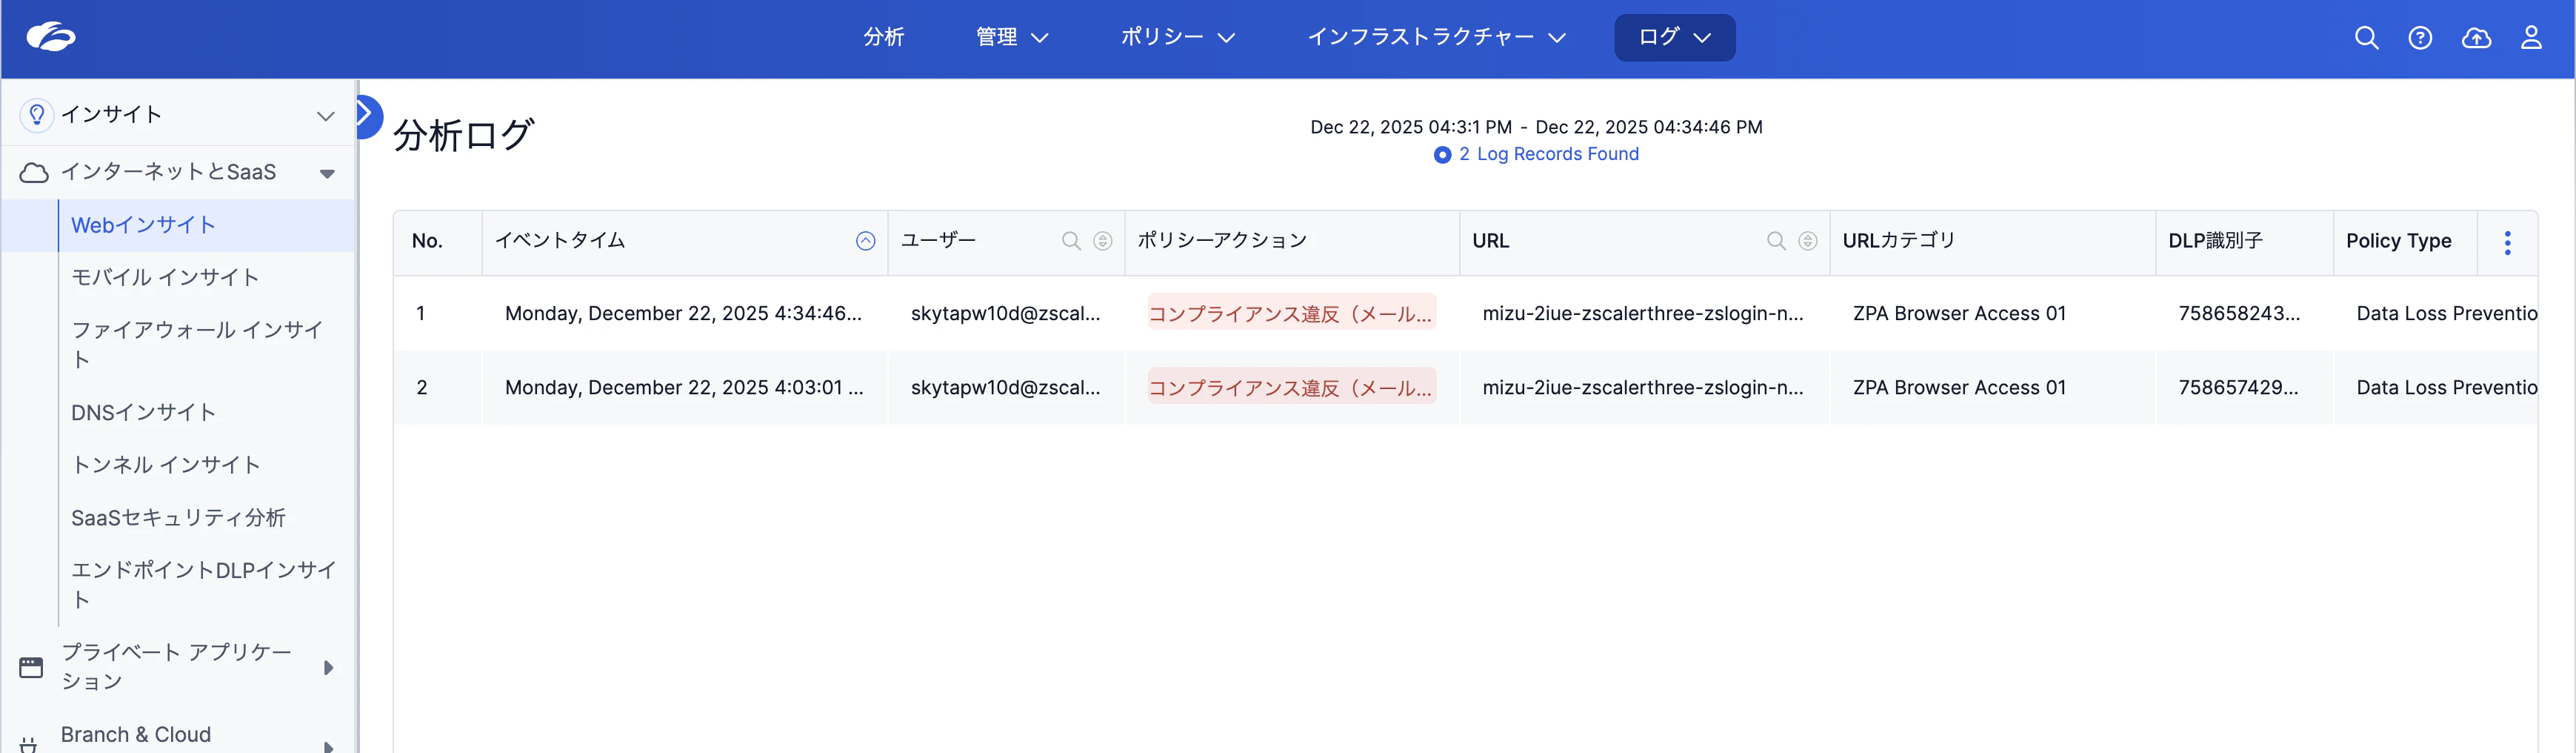Image resolution: width=2576 pixels, height=753 pixels.
Task: Click search icon in ユーザー column
Action: (1071, 241)
